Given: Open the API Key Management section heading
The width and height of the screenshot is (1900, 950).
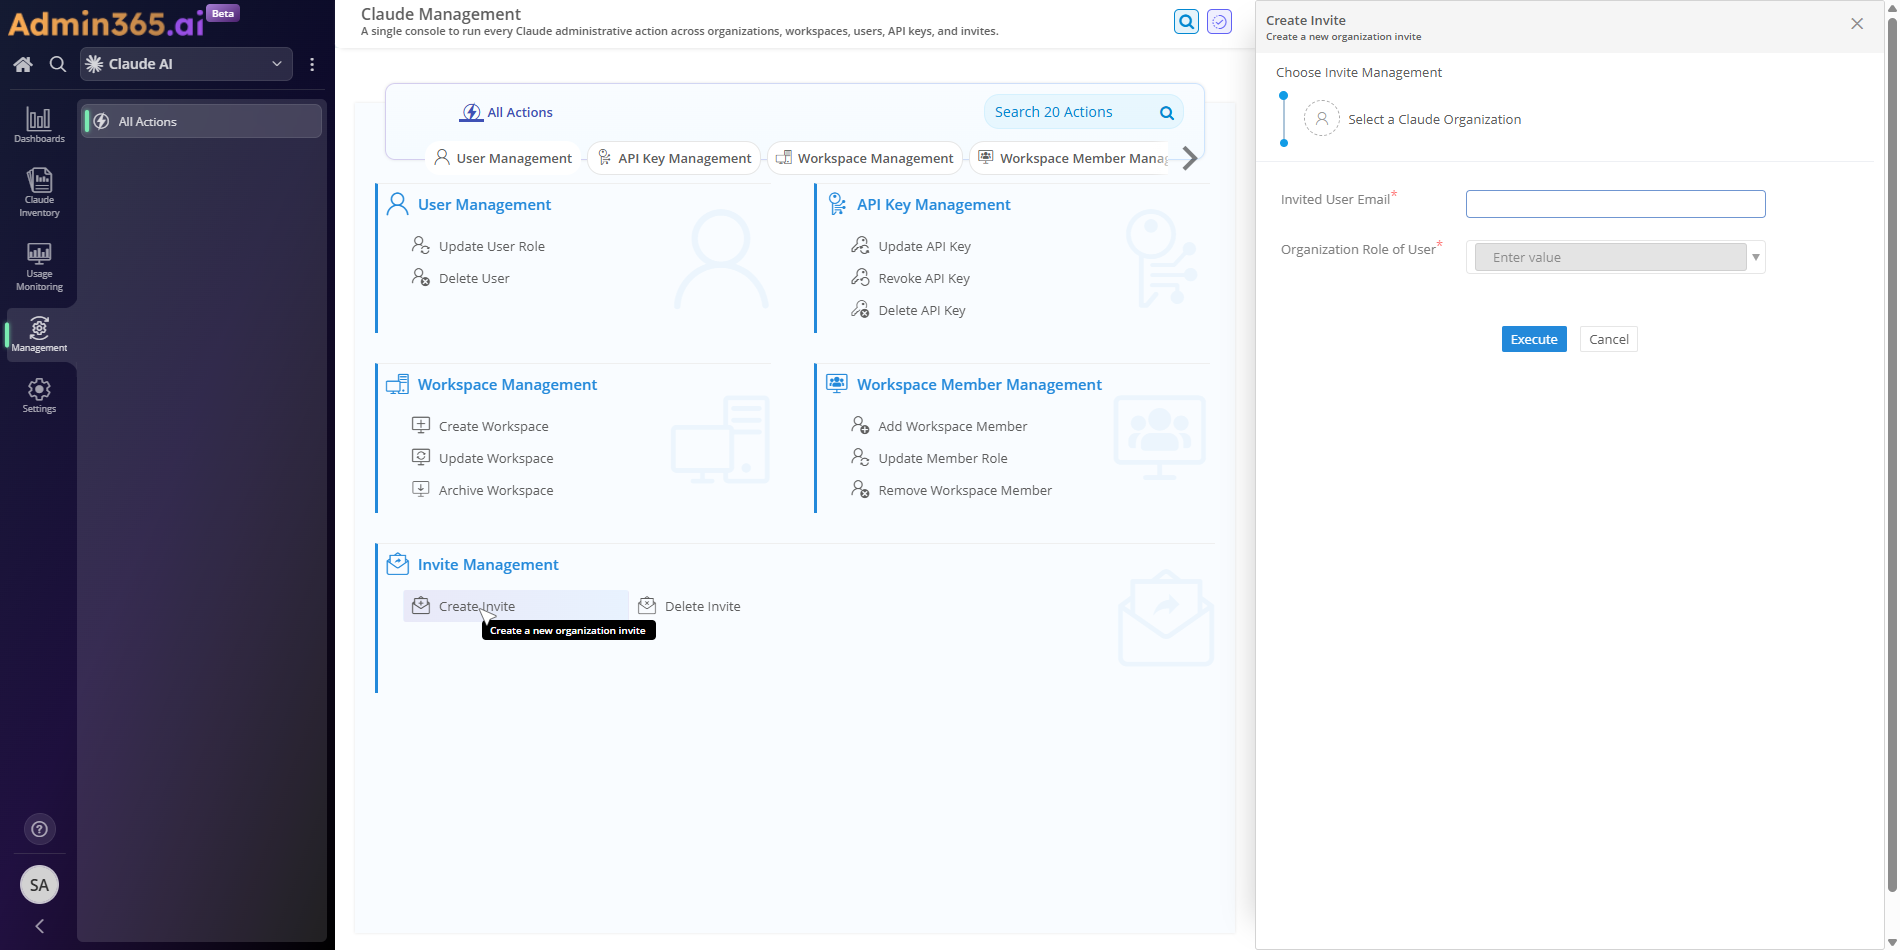Looking at the screenshot, I should [x=933, y=204].
